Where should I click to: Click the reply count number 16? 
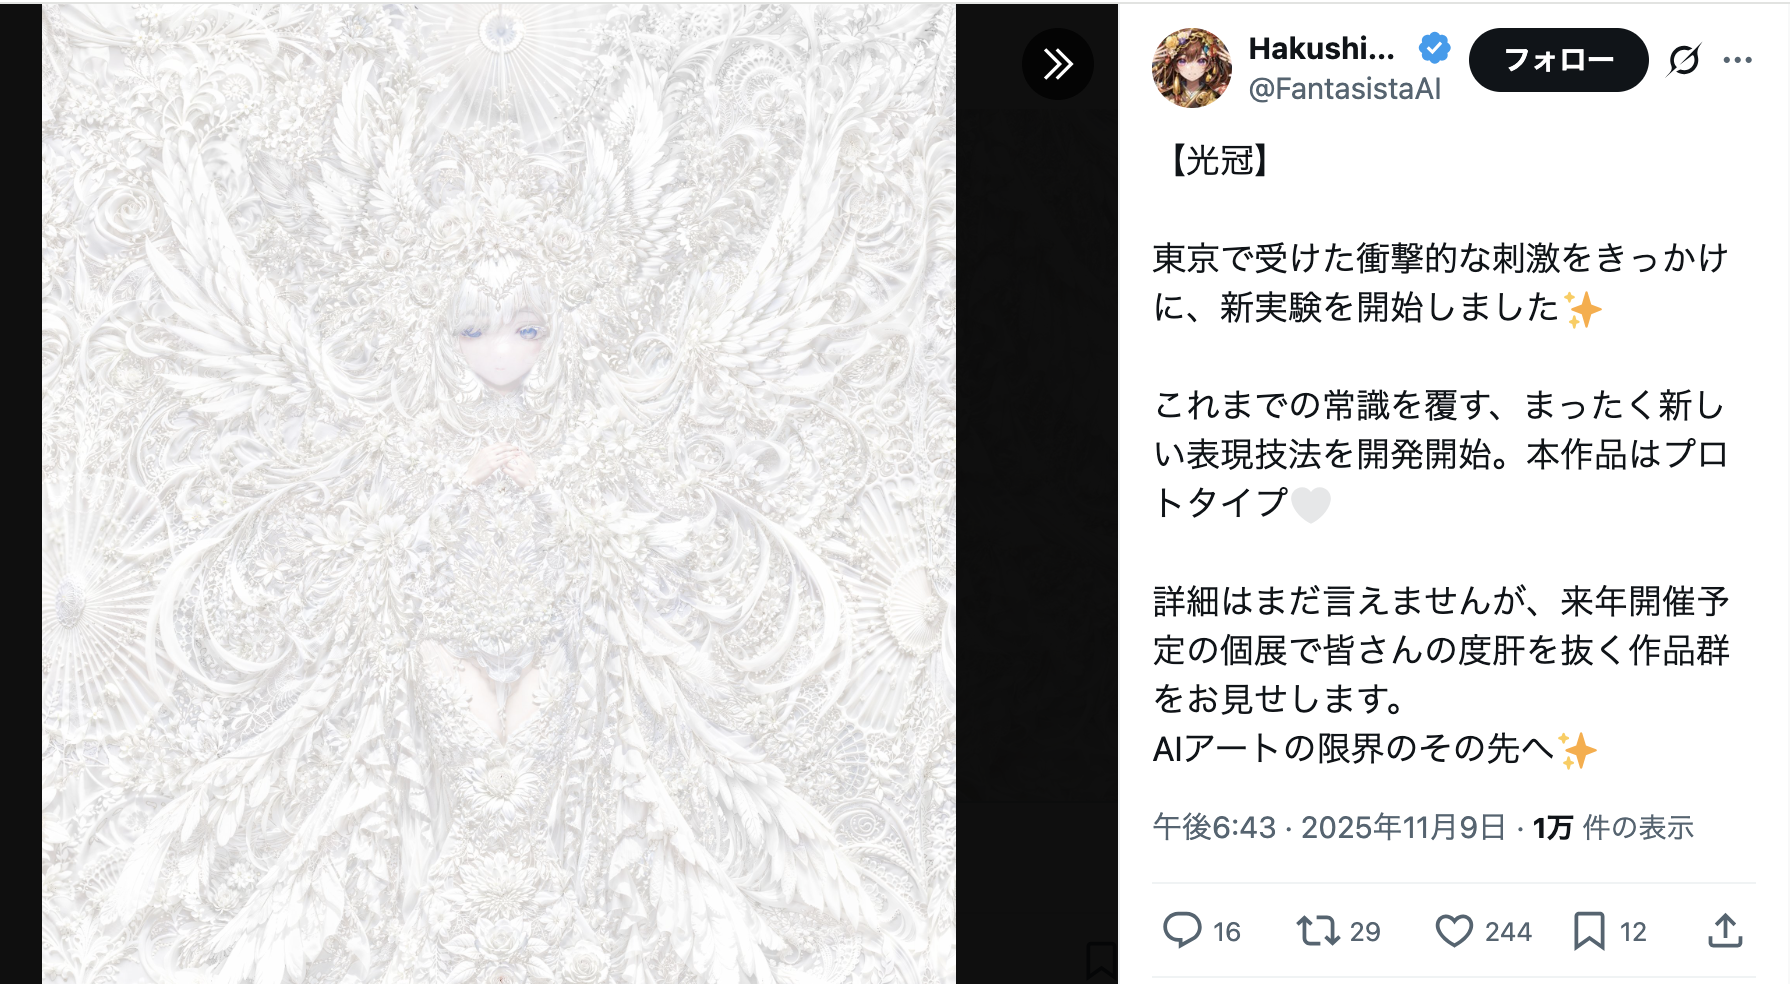pos(1227,932)
